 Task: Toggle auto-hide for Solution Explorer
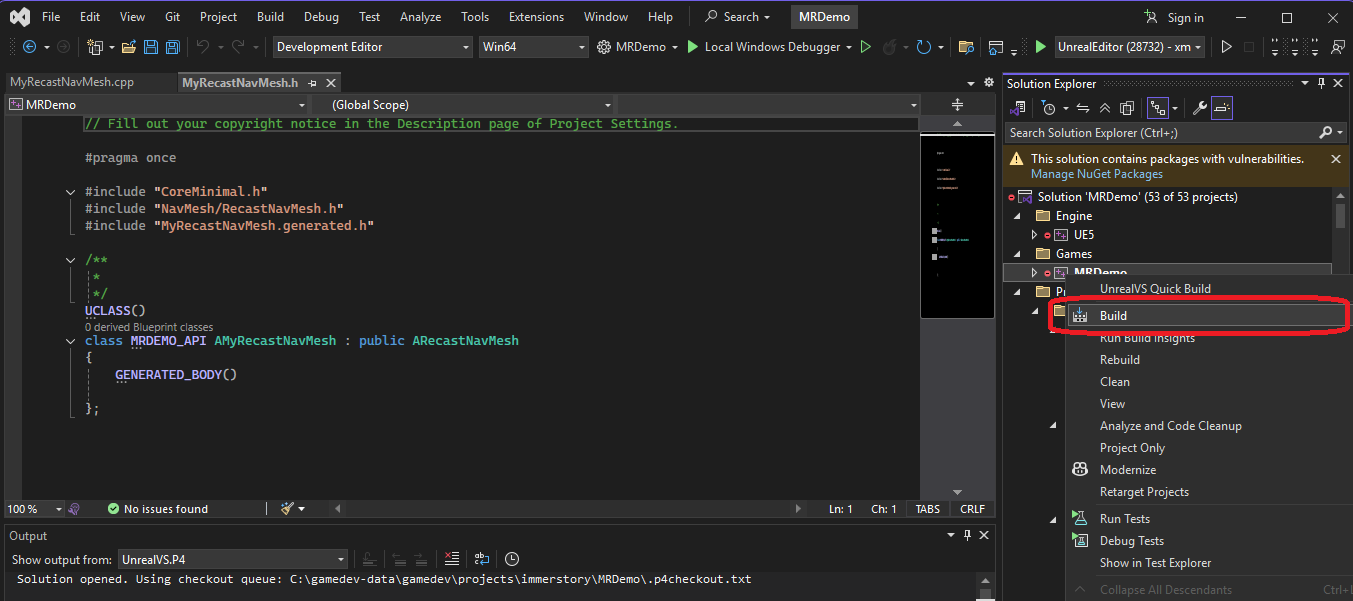click(x=1322, y=83)
